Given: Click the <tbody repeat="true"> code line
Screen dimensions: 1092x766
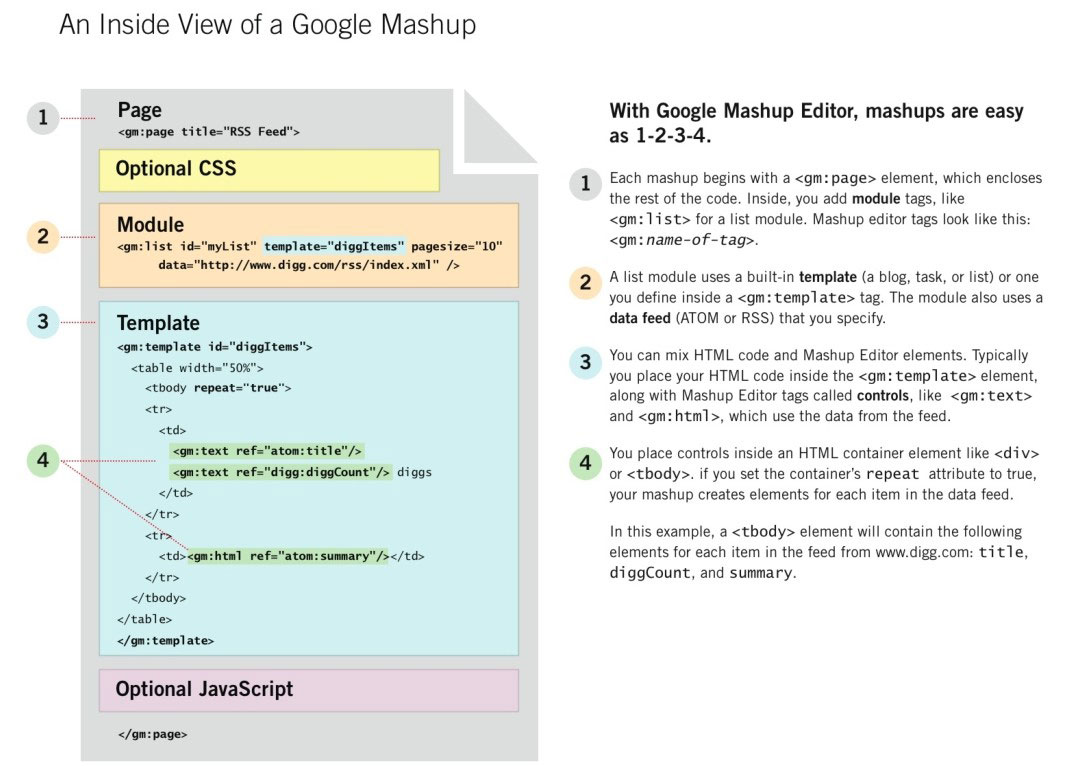Looking at the screenshot, I should click(x=218, y=388).
